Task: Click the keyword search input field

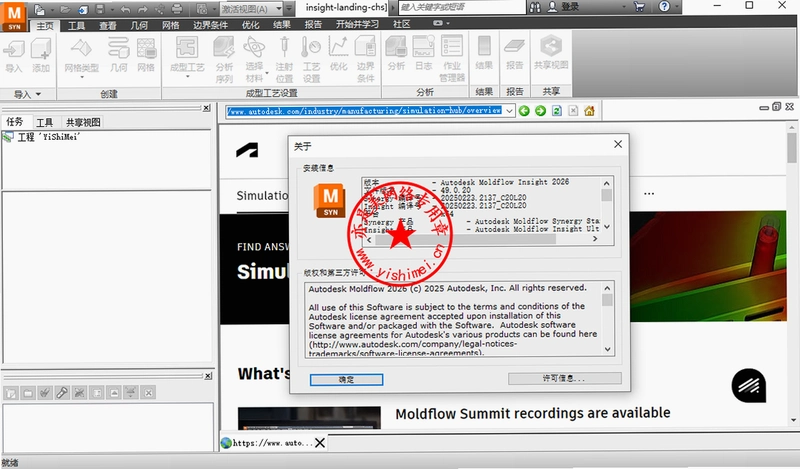Action: coord(461,7)
